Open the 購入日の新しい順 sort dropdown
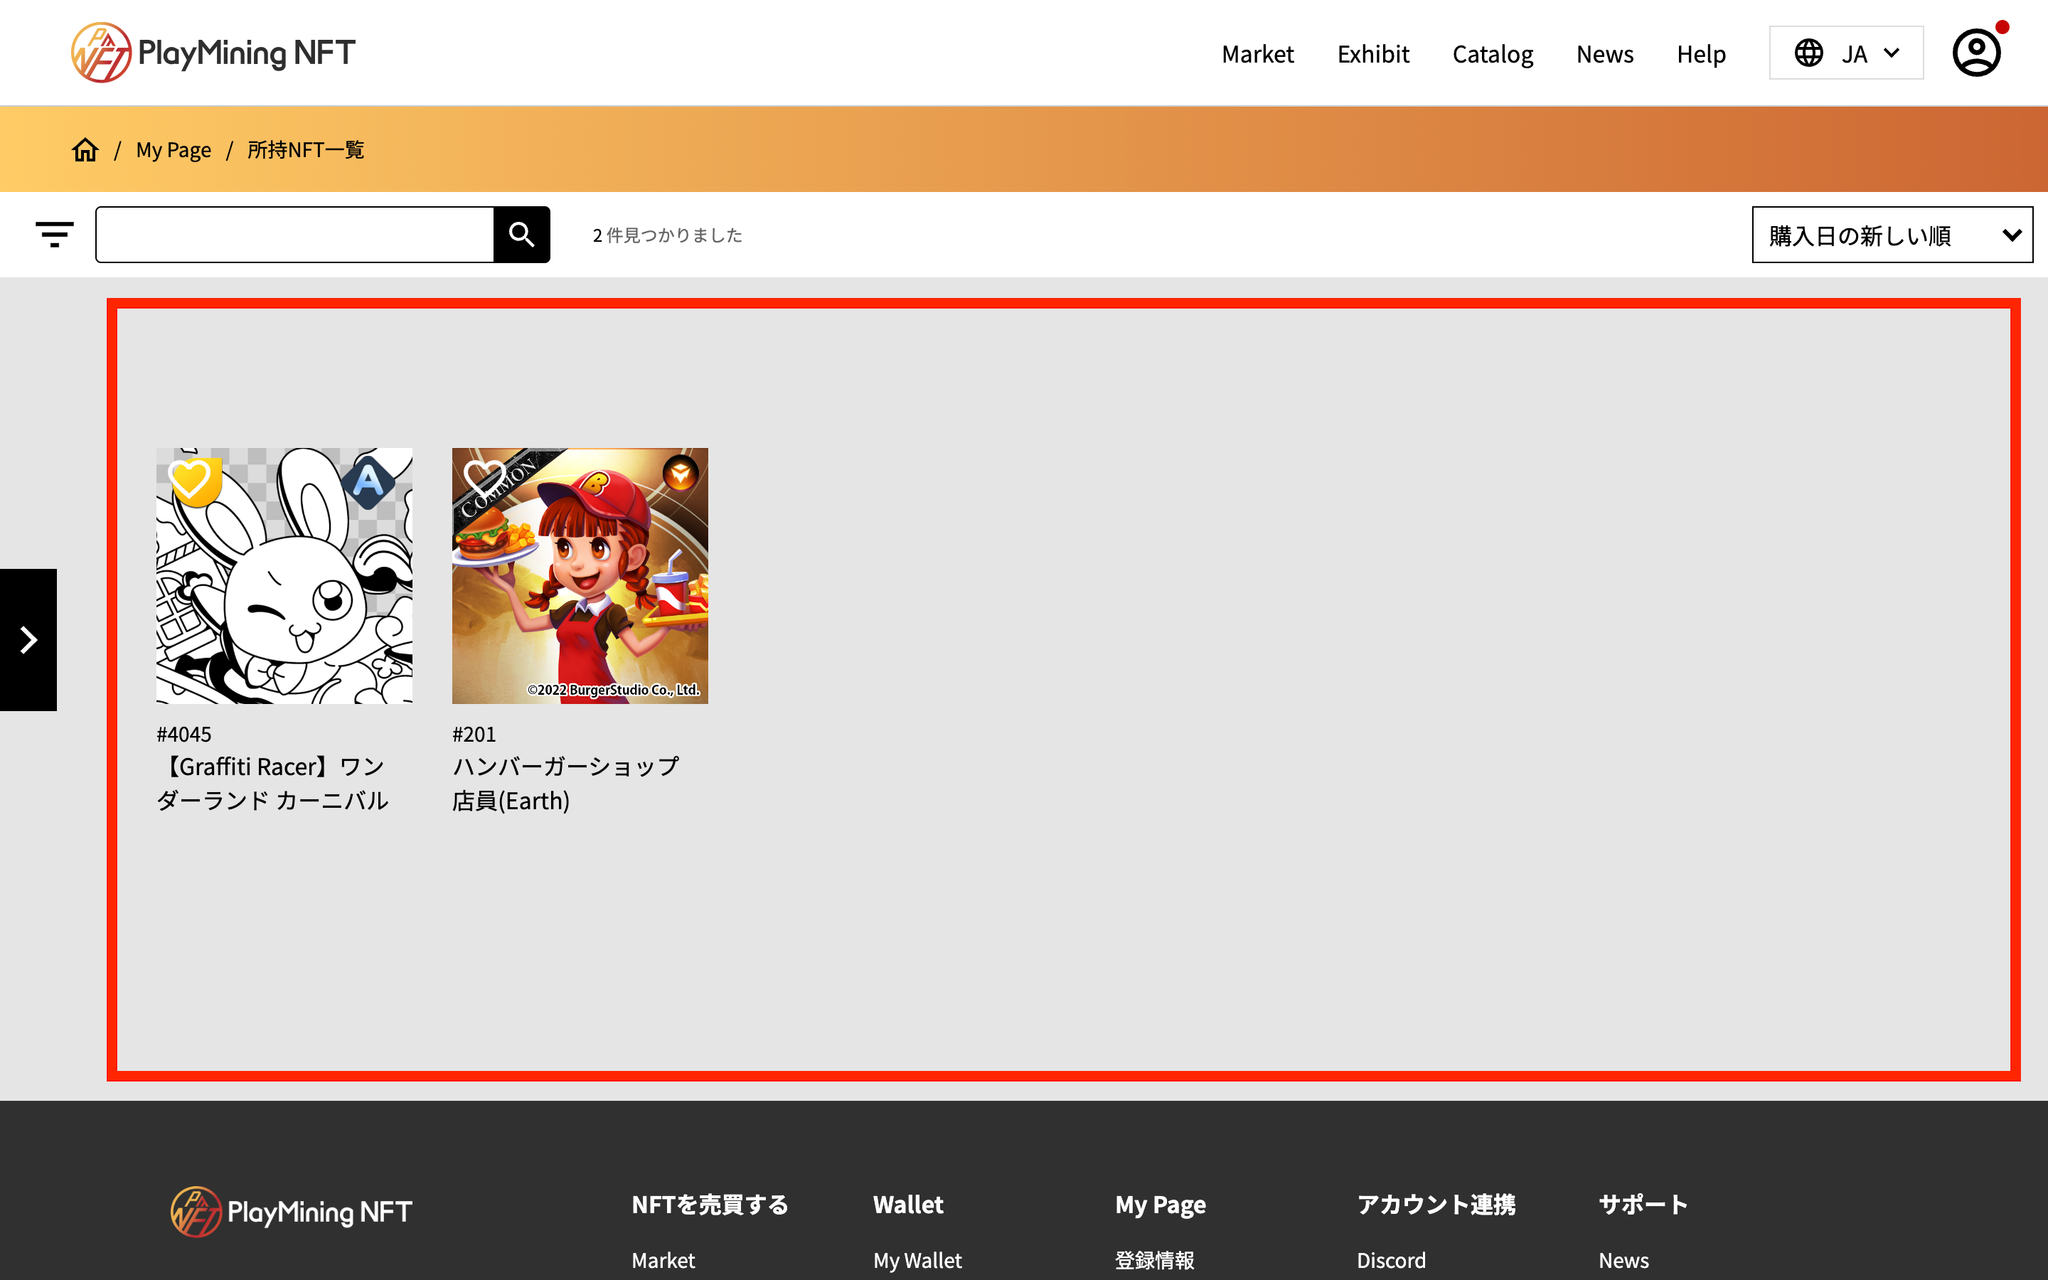The image size is (2048, 1280). tap(1892, 235)
